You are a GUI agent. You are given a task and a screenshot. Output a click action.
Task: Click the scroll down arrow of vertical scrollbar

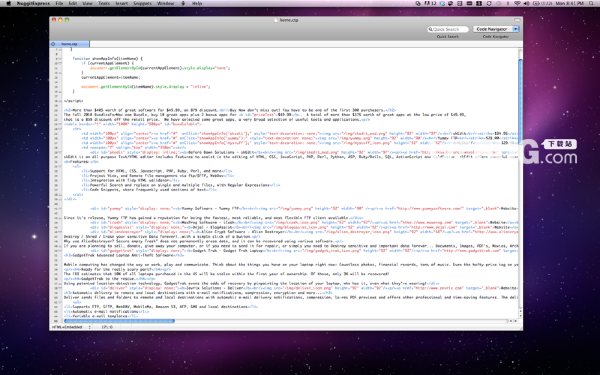pyautogui.click(x=520, y=316)
